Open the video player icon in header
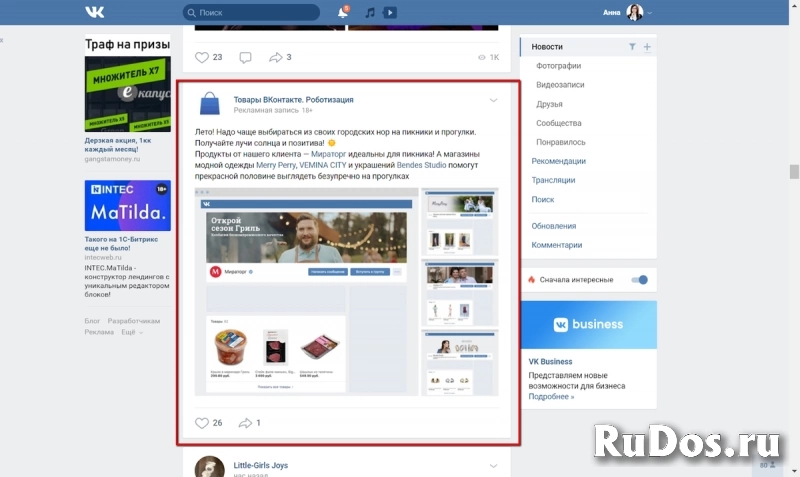The image size is (800, 477). (x=390, y=12)
